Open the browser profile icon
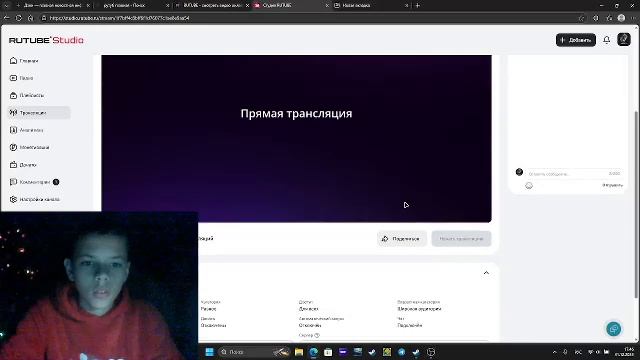This screenshot has width=640, height=360. point(621,18)
